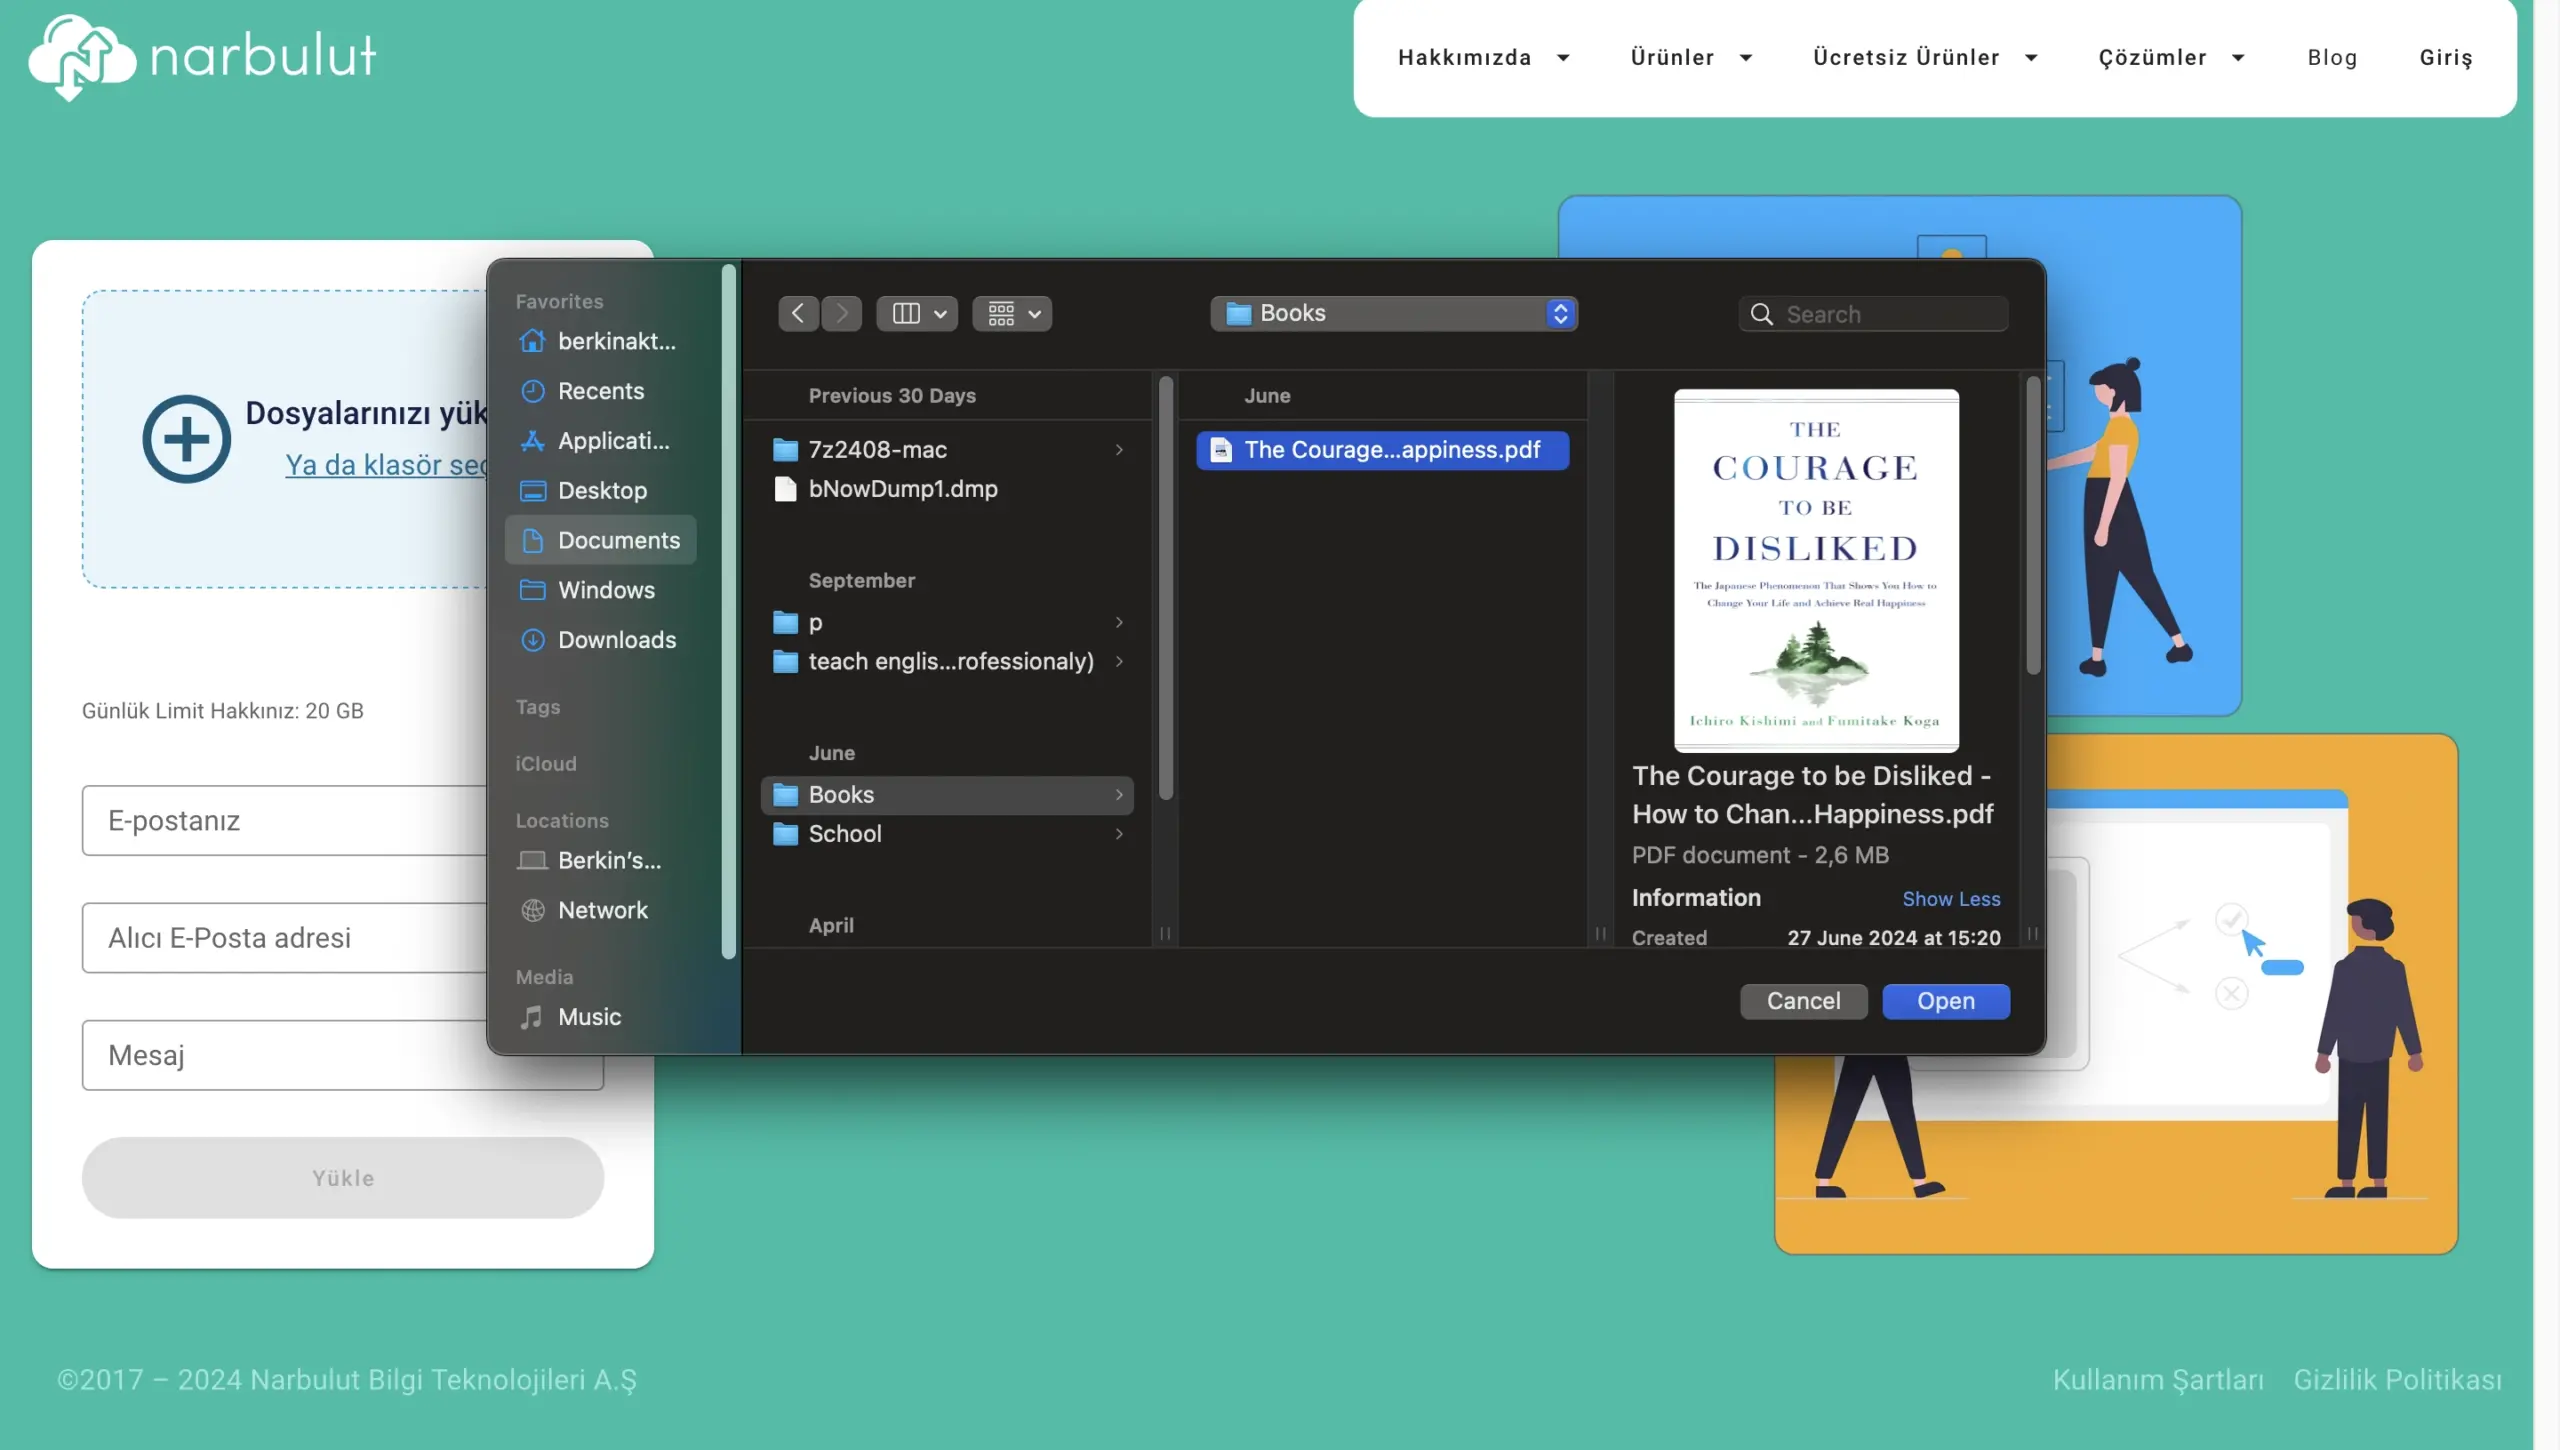2560x1450 pixels.
Task: Click the Cancel button
Action: coord(1802,1001)
